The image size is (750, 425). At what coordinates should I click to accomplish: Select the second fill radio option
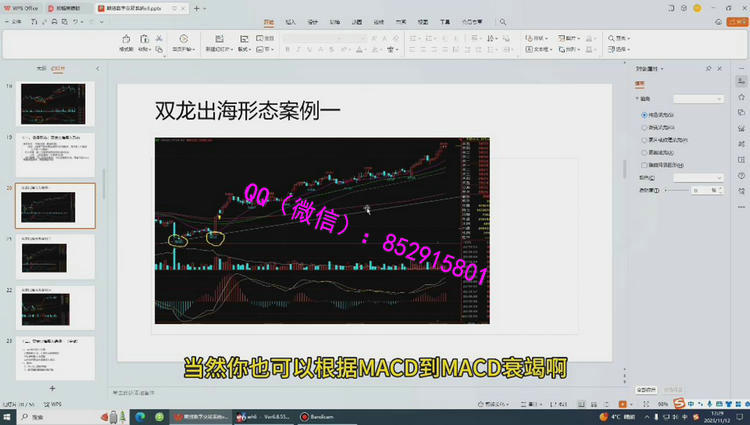pos(643,128)
